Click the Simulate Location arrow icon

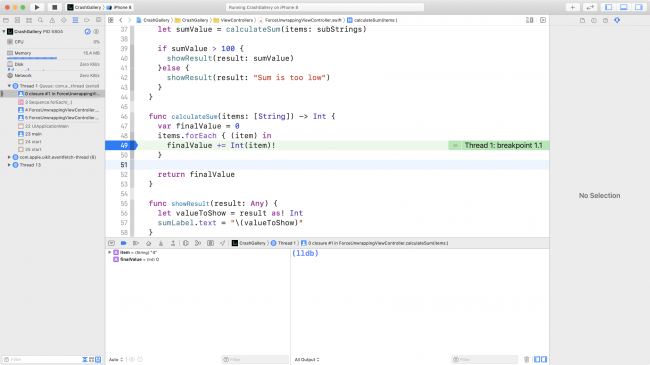click(223, 243)
